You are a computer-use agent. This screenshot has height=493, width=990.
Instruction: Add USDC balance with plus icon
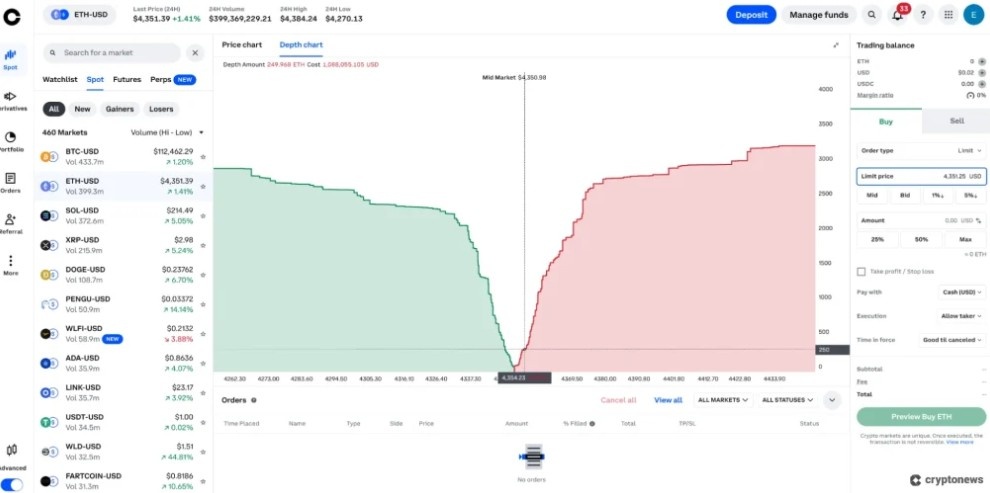click(x=982, y=84)
